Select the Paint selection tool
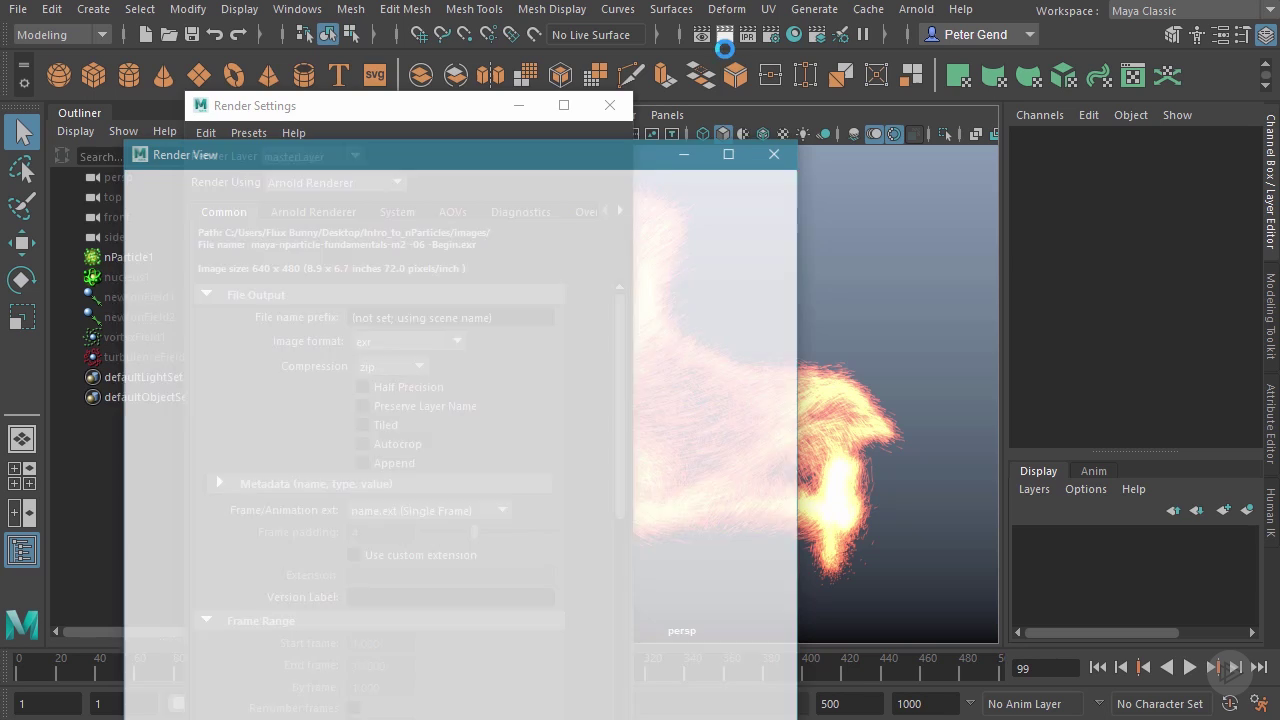1280x720 pixels. tap(22, 206)
